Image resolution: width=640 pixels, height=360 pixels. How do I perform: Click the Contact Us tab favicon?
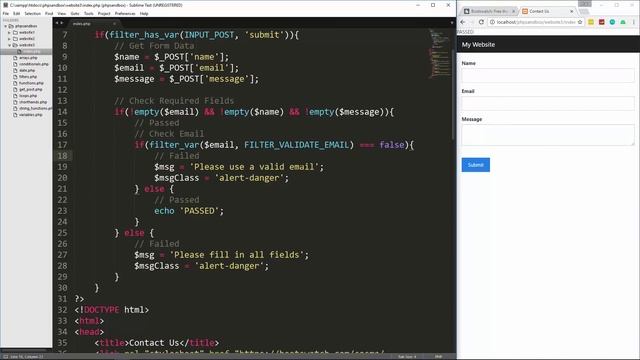coord(525,11)
